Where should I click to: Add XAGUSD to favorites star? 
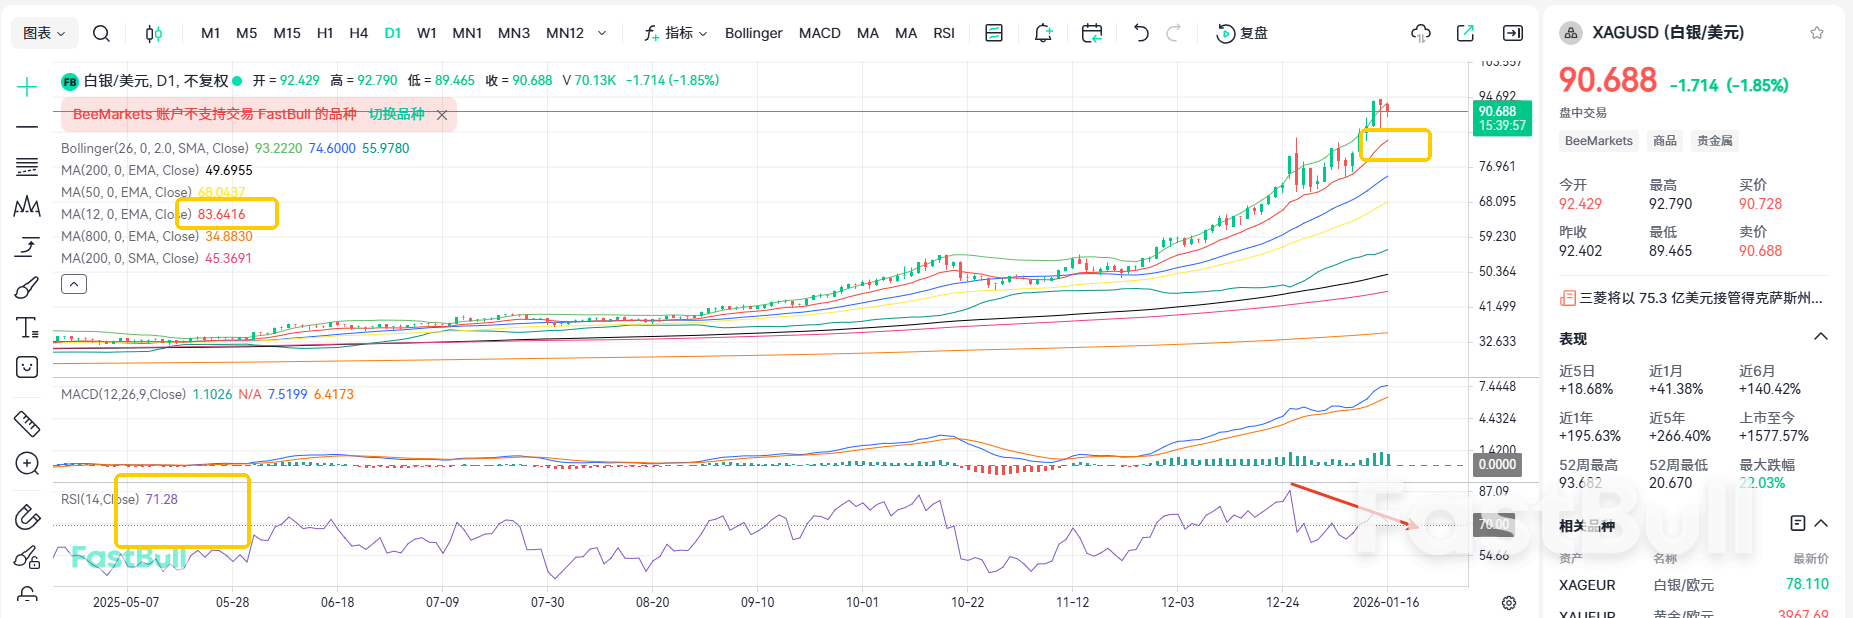(x=1817, y=33)
